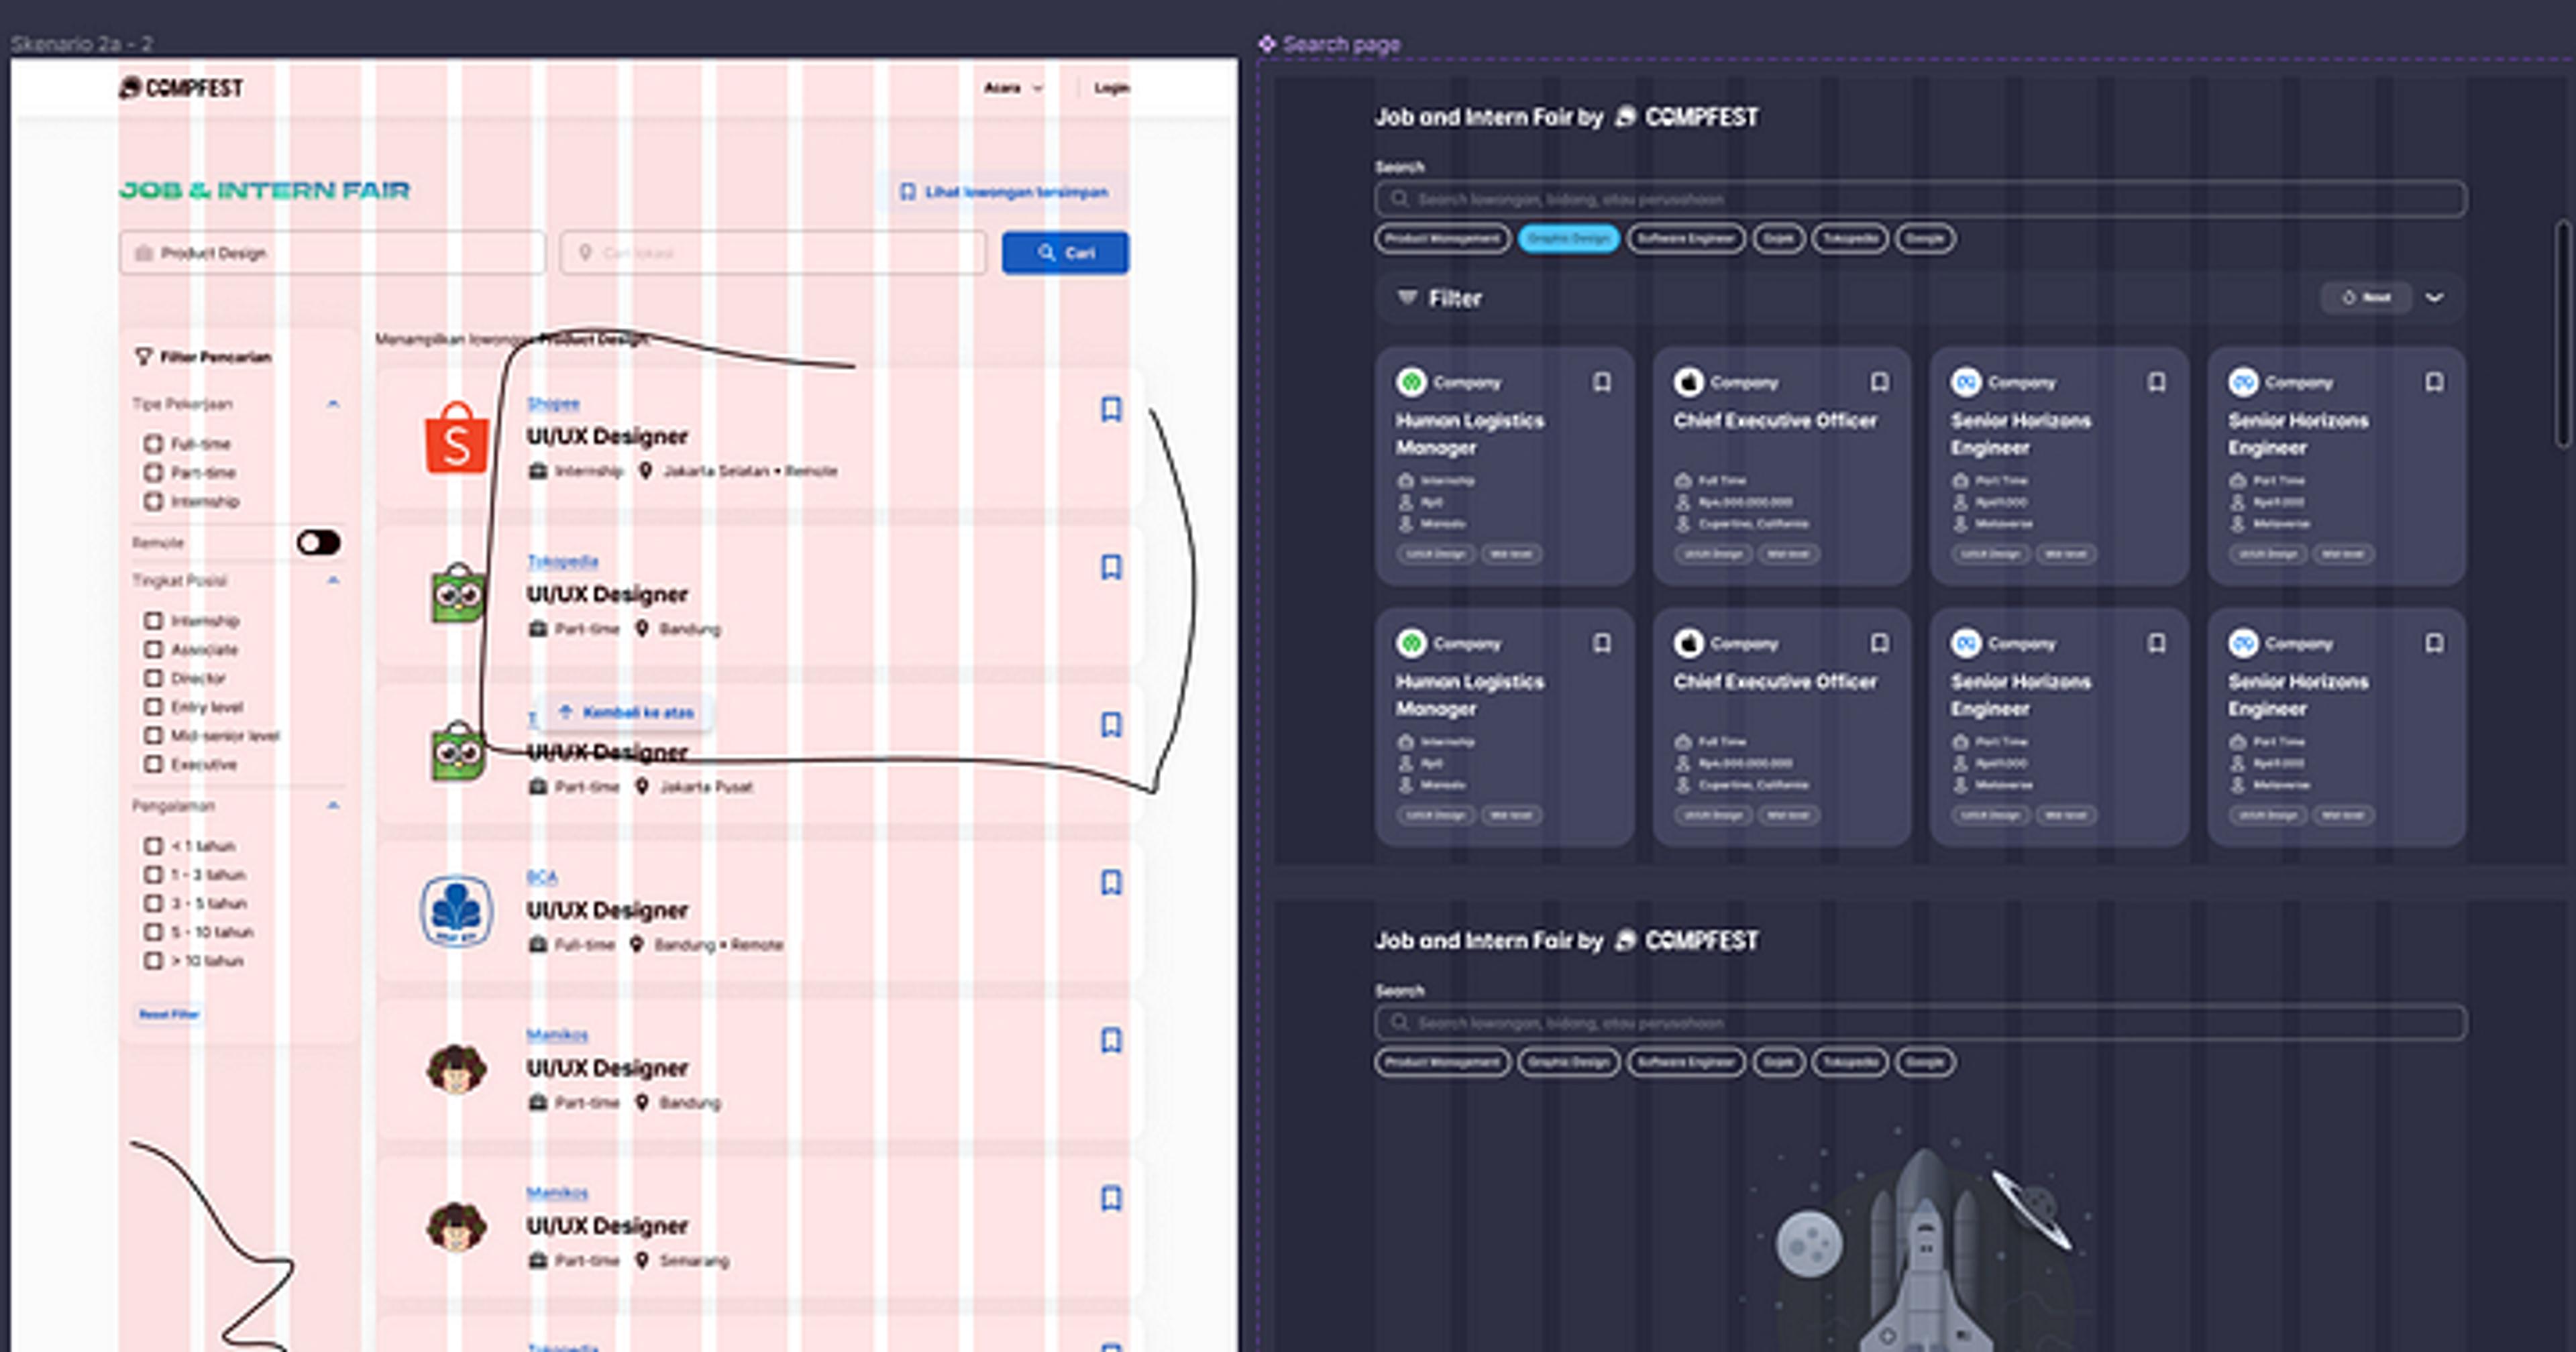Open the Acara dropdown menu
The width and height of the screenshot is (2576, 1352).
[x=1012, y=88]
